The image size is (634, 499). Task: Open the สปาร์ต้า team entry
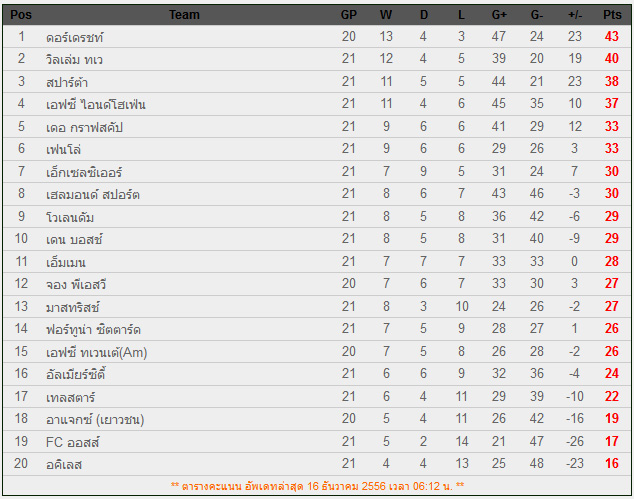(68, 82)
